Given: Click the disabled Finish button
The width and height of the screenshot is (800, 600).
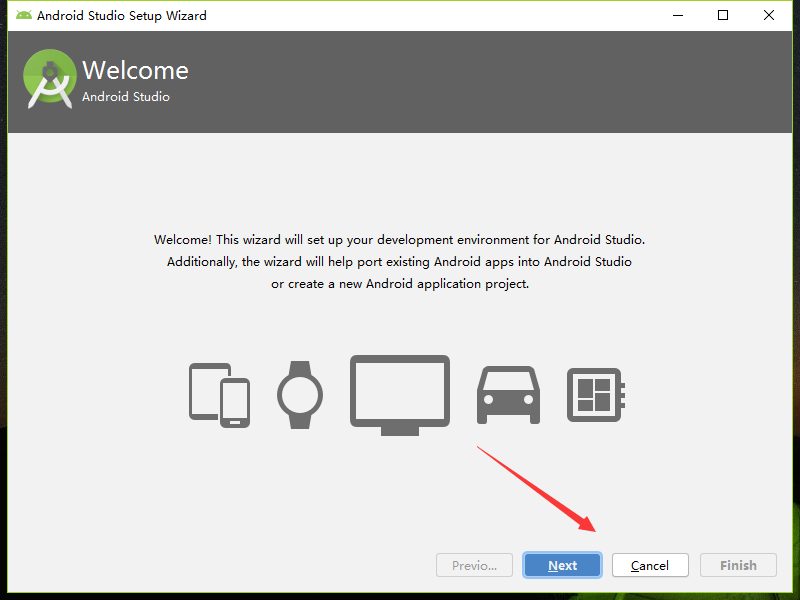Looking at the screenshot, I should pos(738,565).
